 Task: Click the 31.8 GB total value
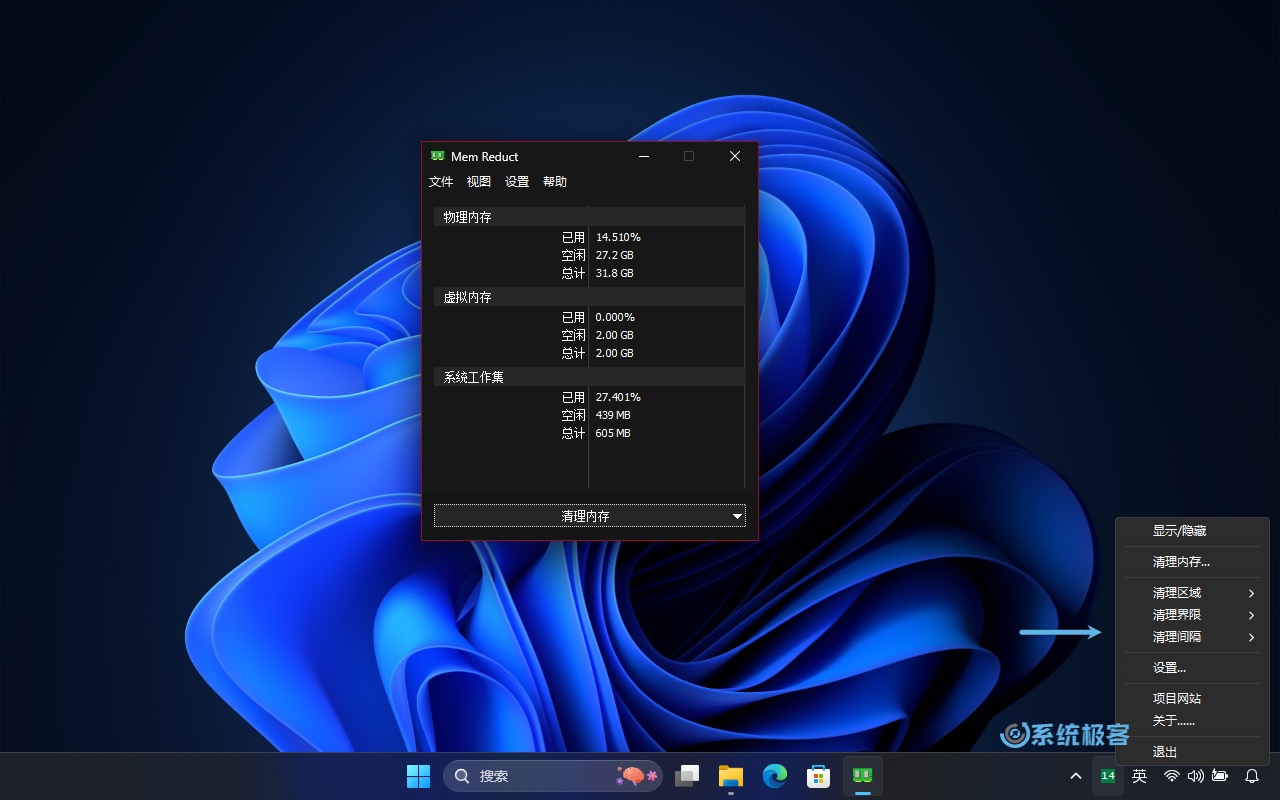click(x=615, y=273)
